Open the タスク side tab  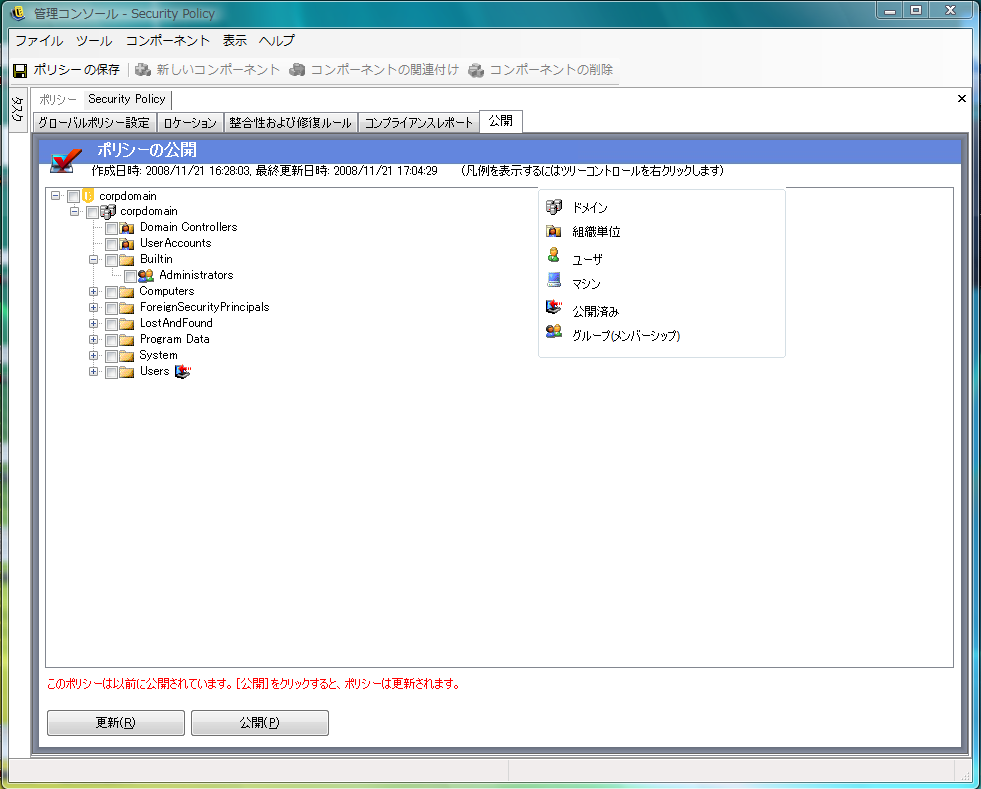tap(18, 110)
